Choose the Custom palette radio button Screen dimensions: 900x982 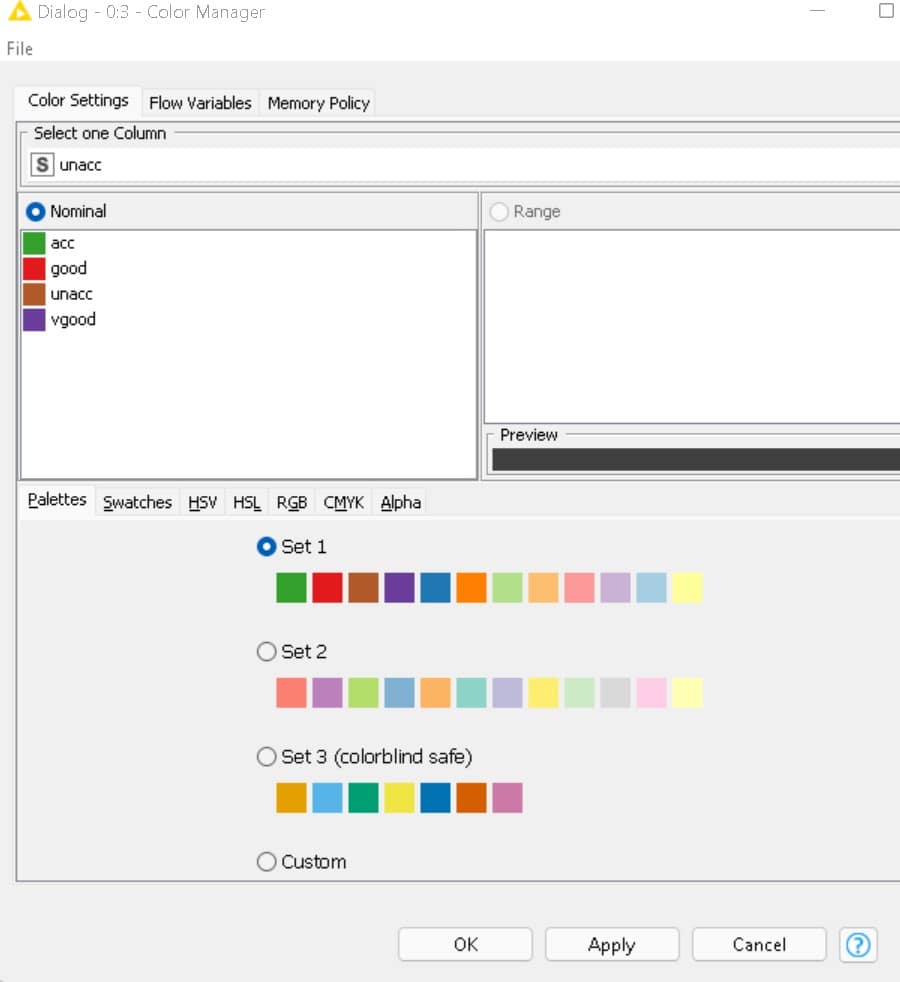click(267, 862)
